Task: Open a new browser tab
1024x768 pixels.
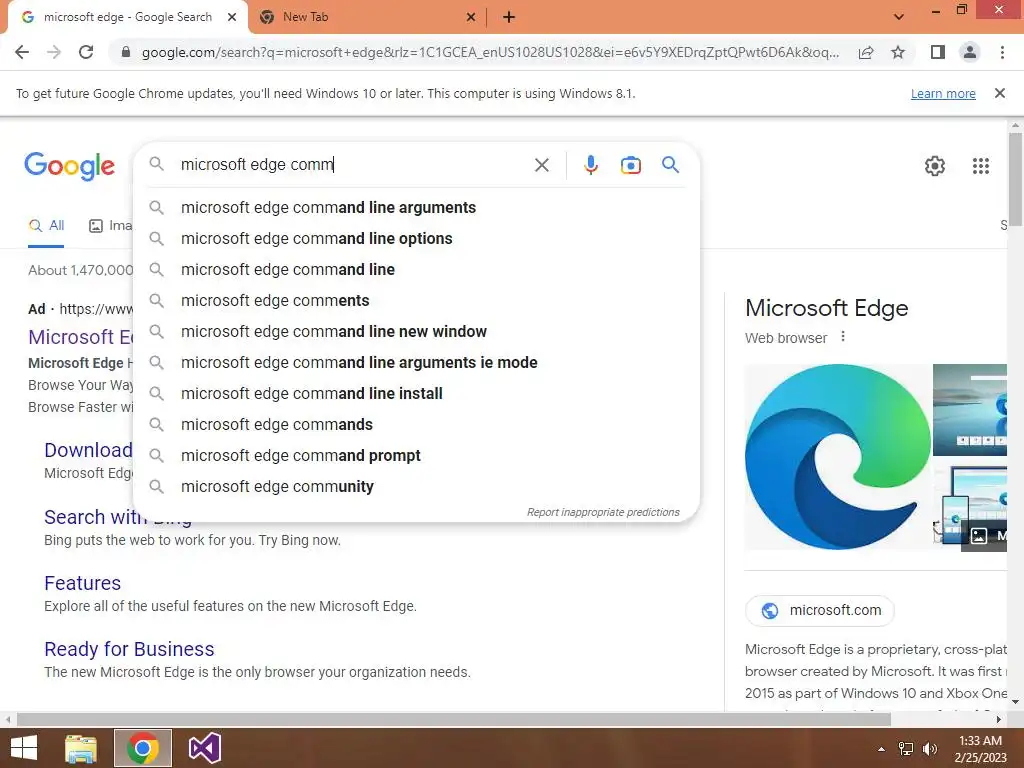Action: [509, 17]
